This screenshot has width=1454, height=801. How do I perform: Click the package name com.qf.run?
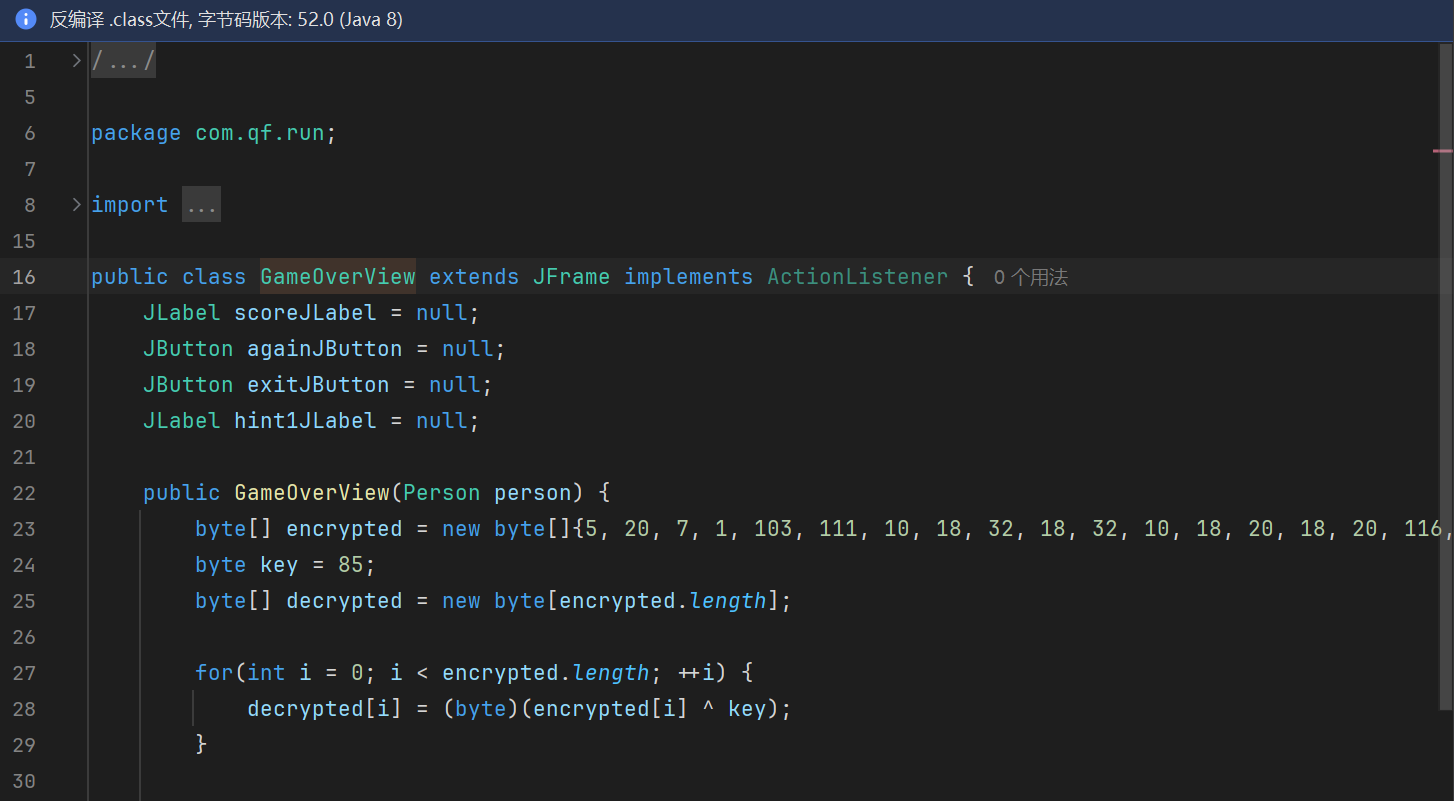[x=260, y=133]
